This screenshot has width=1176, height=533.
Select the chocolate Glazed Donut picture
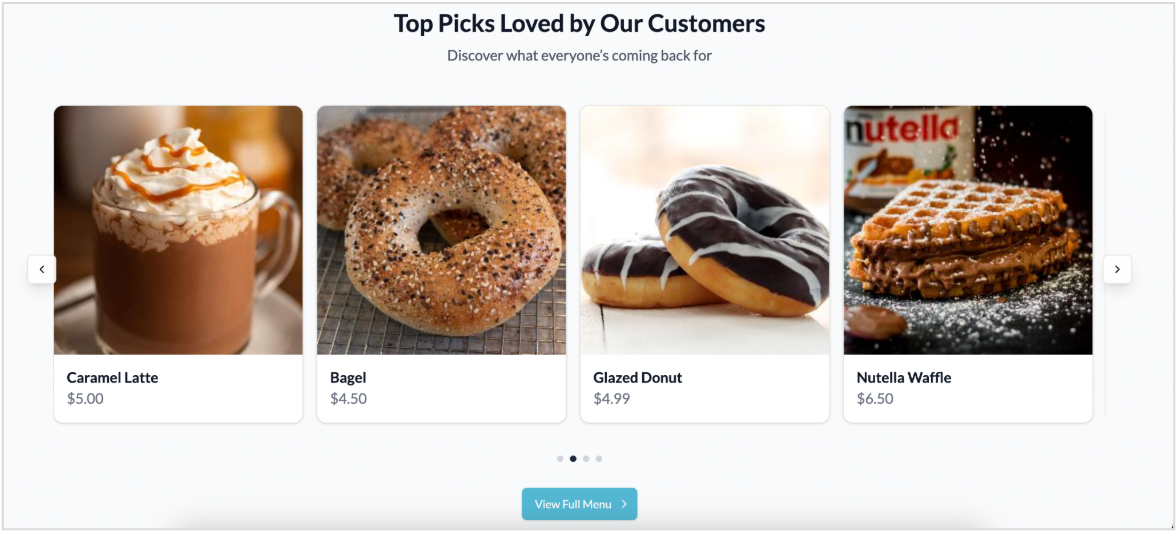(x=704, y=230)
